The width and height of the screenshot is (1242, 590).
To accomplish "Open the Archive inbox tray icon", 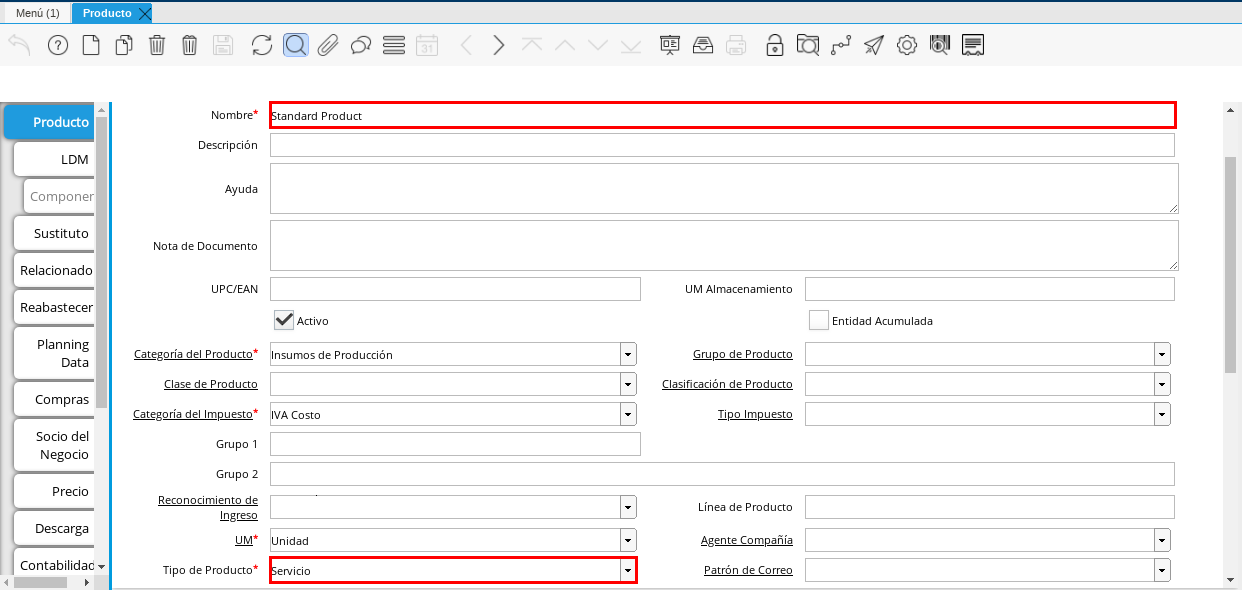I will 703,45.
